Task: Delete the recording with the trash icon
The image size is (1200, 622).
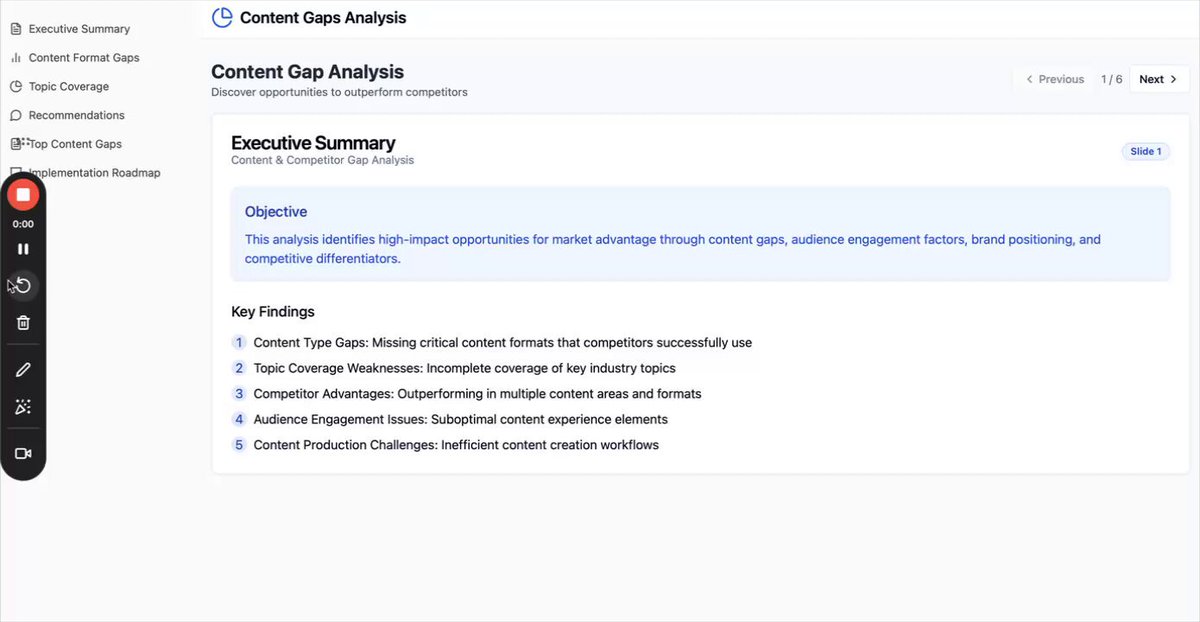Action: click(23, 322)
